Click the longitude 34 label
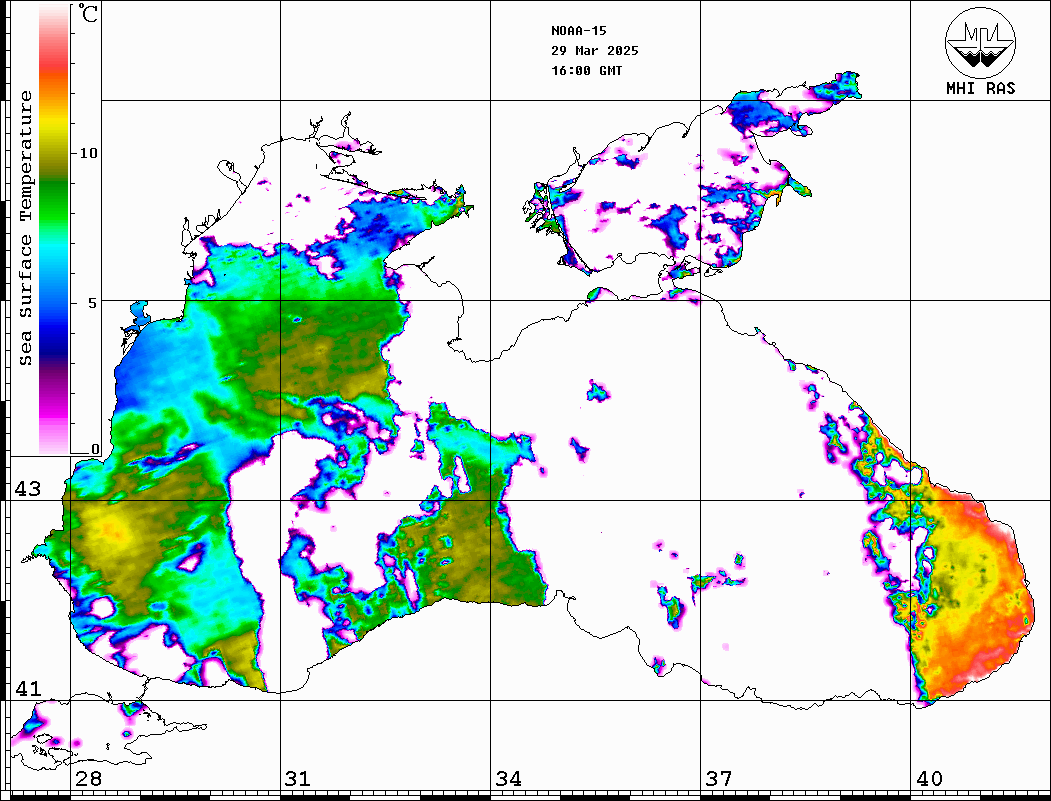The height and width of the screenshot is (801, 1051). point(508,778)
